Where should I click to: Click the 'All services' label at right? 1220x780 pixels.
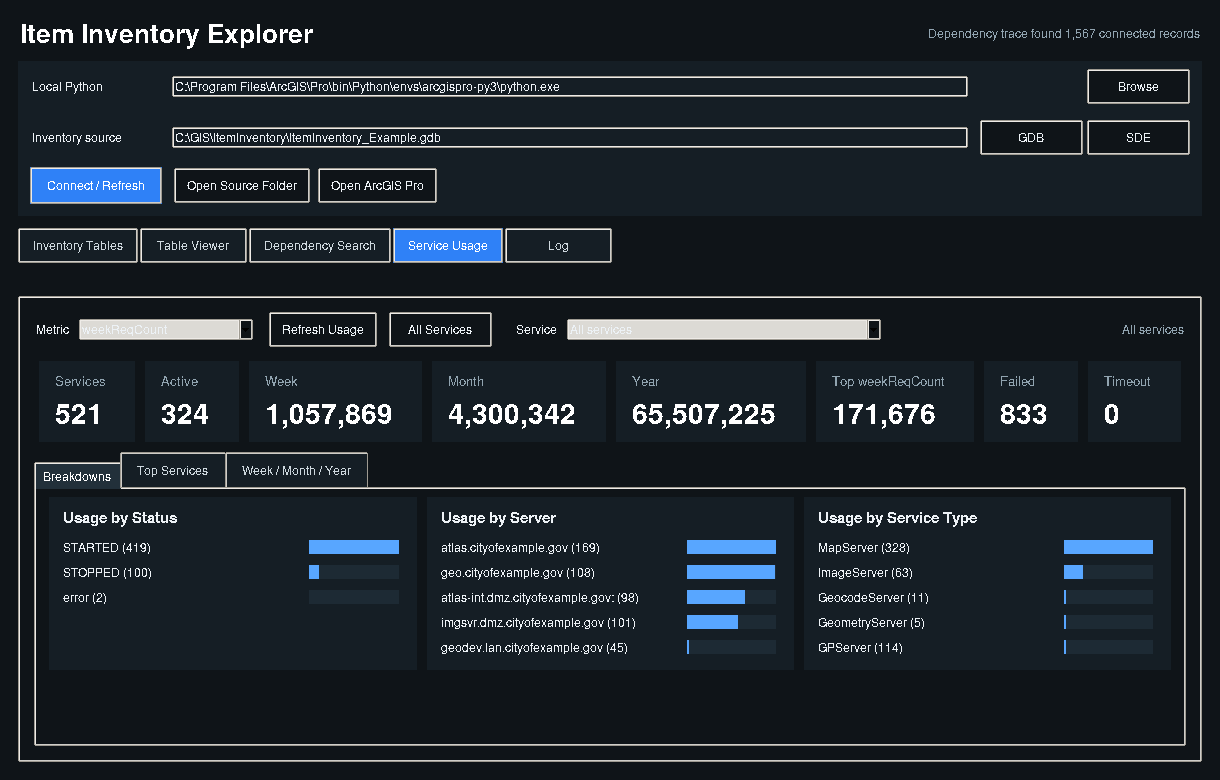1153,330
